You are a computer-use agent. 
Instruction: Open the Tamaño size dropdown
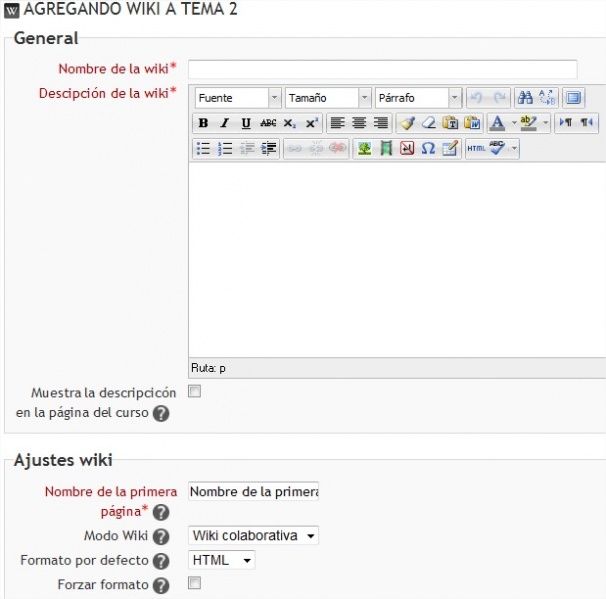328,98
